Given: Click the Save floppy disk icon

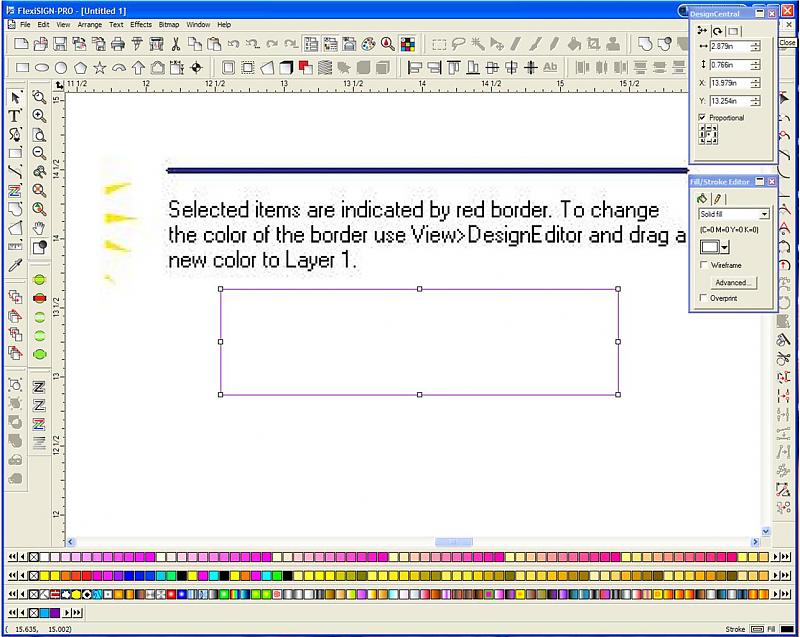Looking at the screenshot, I should pos(60,44).
